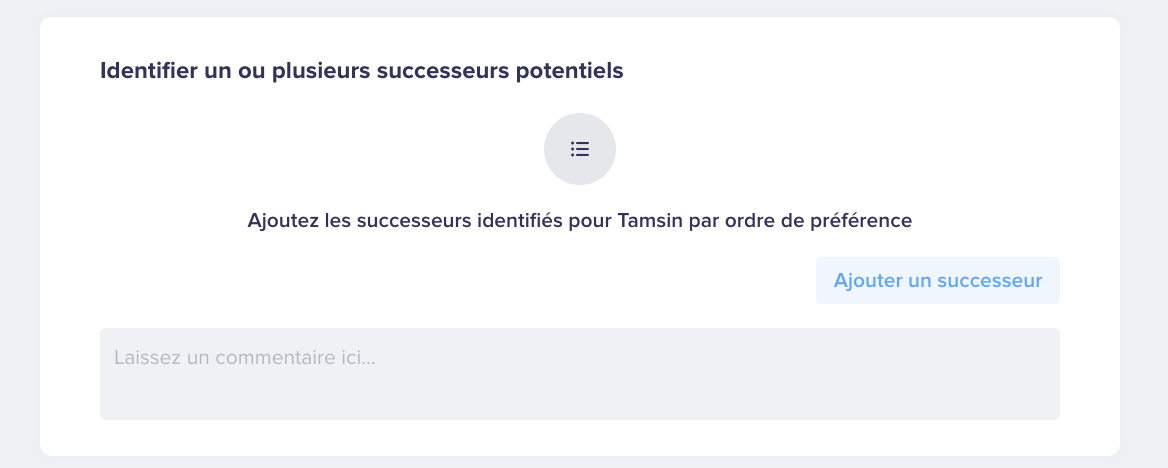
Task: Focus the 'Laissez un commentaire ici...' text area
Action: 580,374
